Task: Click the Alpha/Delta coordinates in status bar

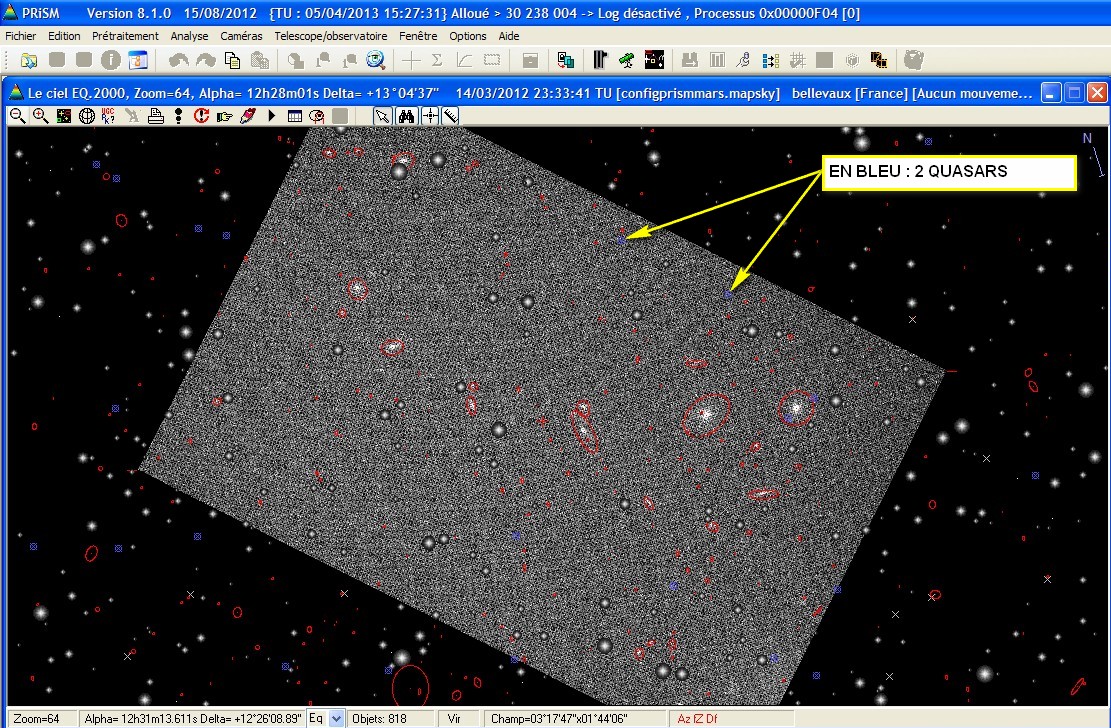Action: pyautogui.click(x=193, y=719)
